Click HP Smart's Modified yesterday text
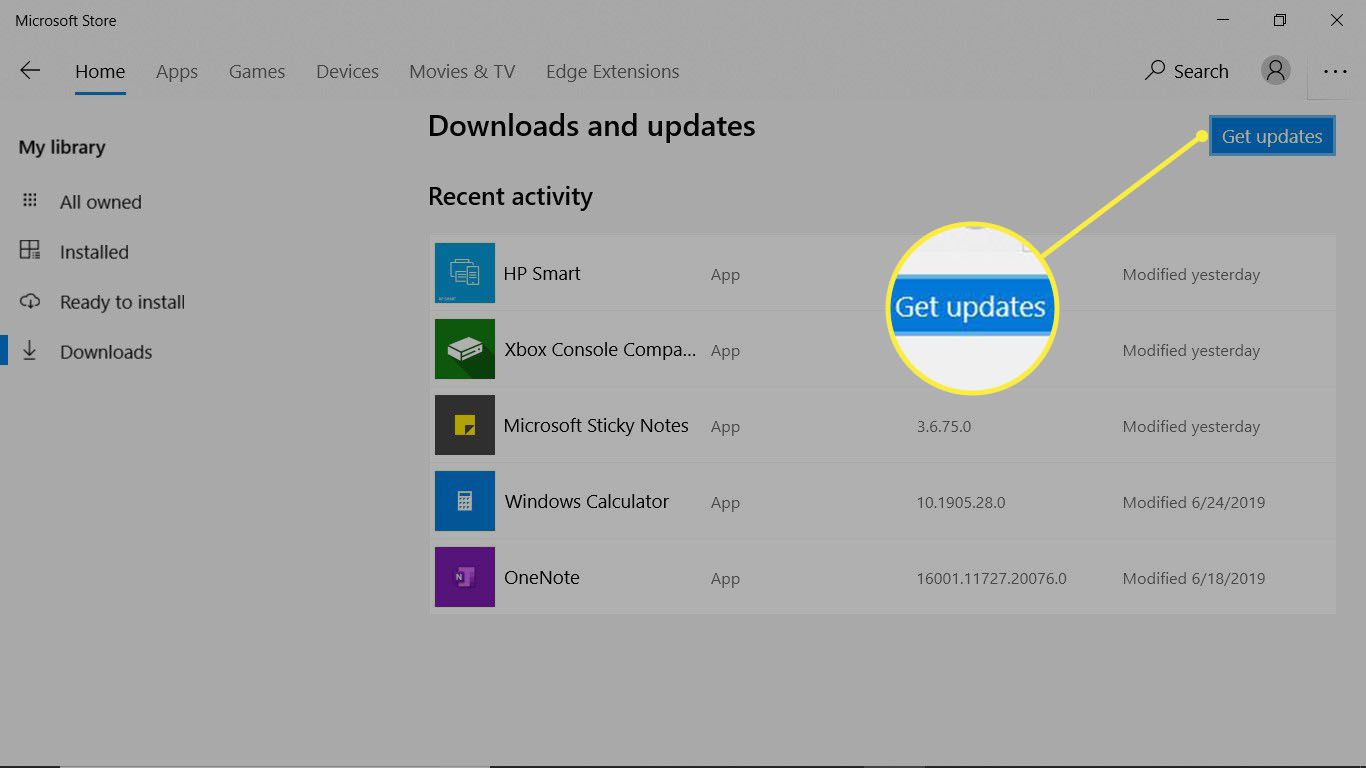Screen dimensions: 1366x768 click(x=1191, y=275)
